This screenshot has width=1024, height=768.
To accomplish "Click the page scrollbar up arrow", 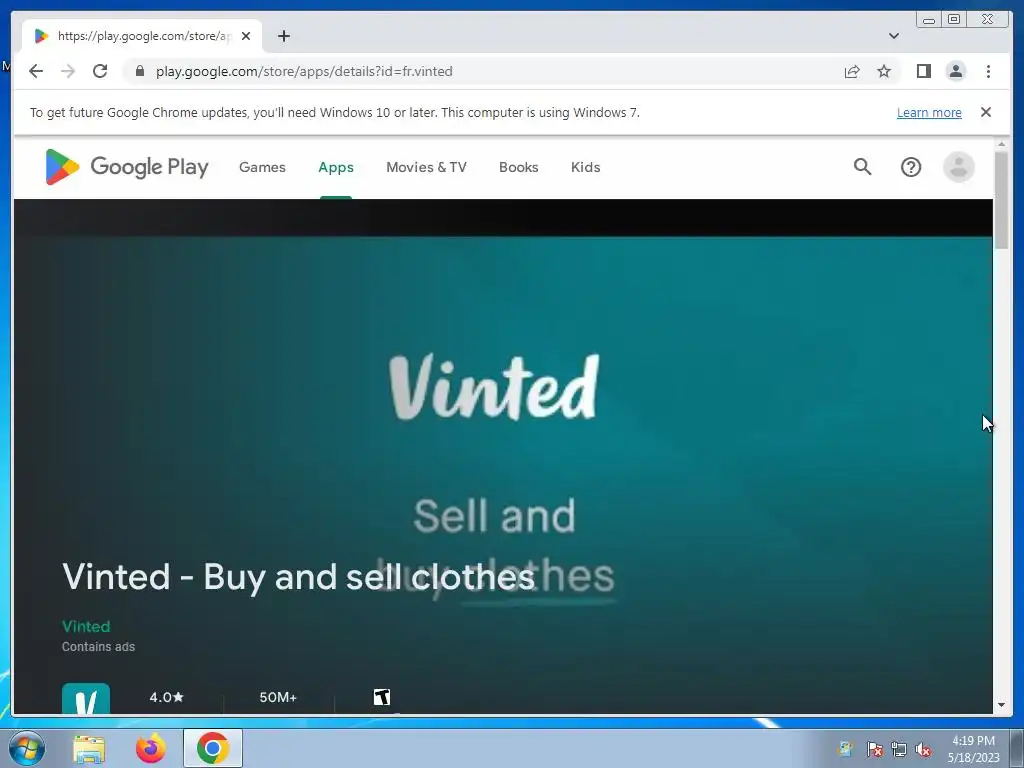I will pyautogui.click(x=1002, y=144).
